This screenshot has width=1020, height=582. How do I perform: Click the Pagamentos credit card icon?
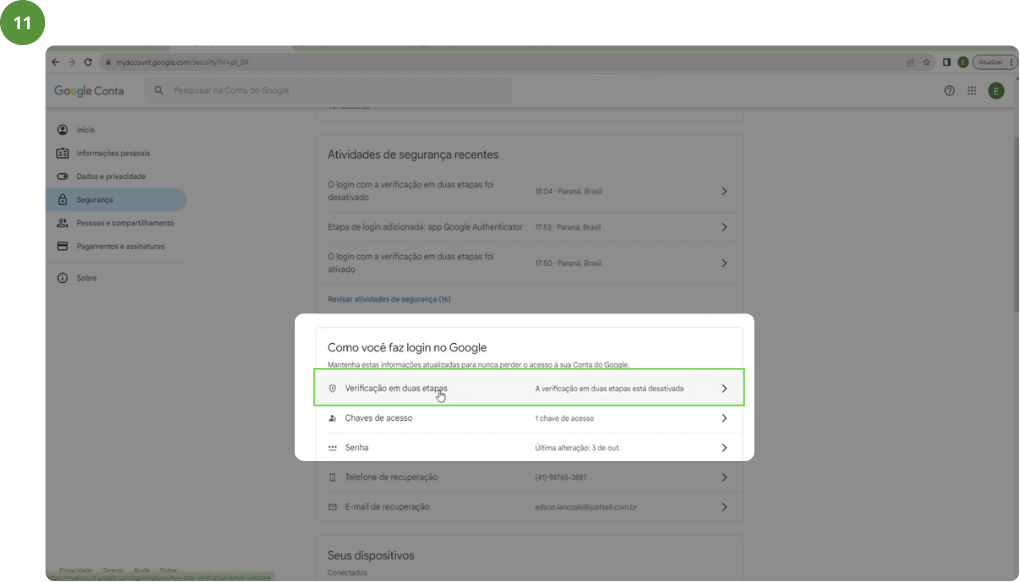coord(62,246)
